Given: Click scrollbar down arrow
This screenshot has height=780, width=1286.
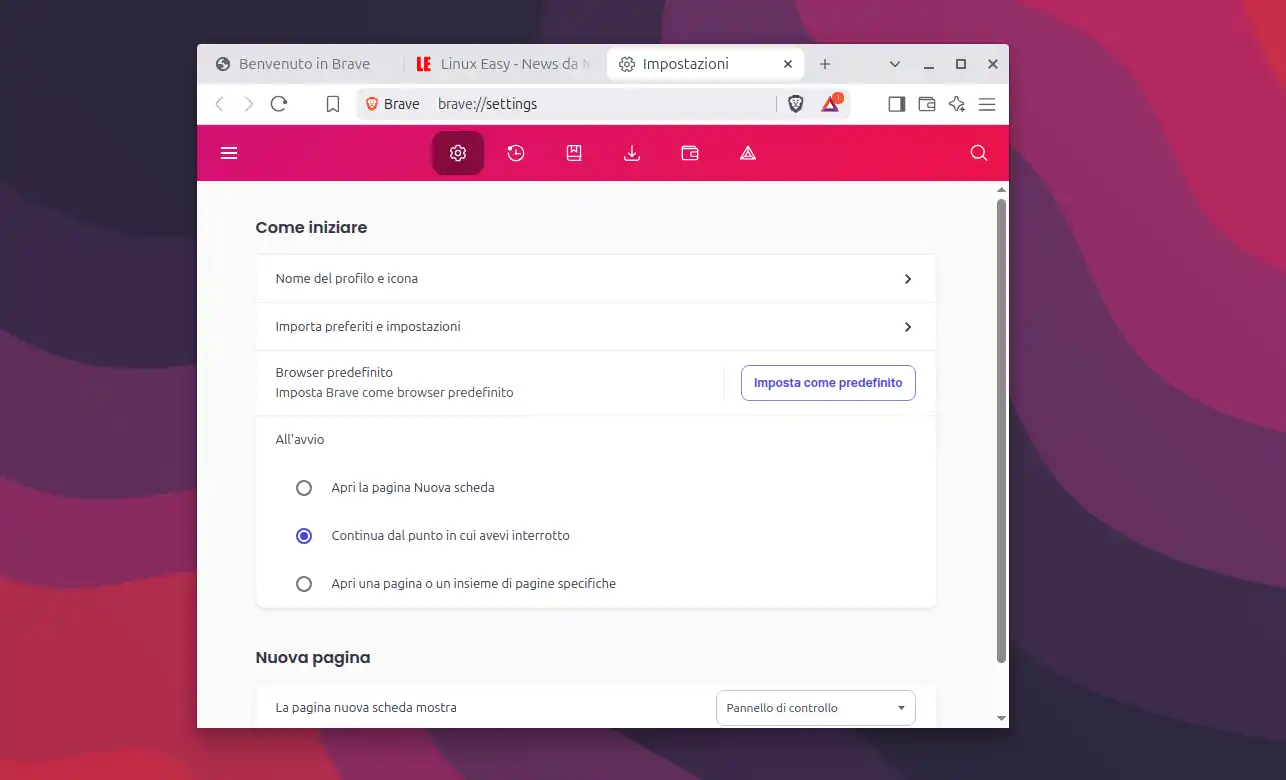Looking at the screenshot, I should coord(1001,718).
